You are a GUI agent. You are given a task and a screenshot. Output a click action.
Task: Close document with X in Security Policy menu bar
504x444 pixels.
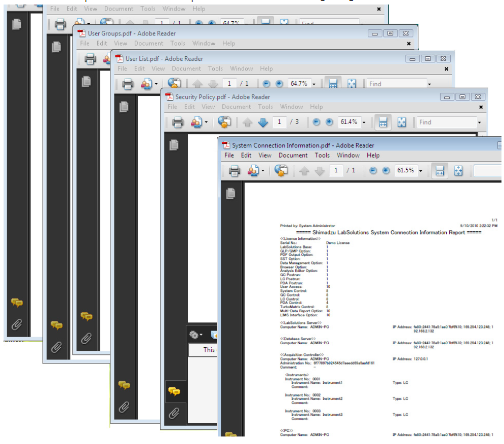481,107
